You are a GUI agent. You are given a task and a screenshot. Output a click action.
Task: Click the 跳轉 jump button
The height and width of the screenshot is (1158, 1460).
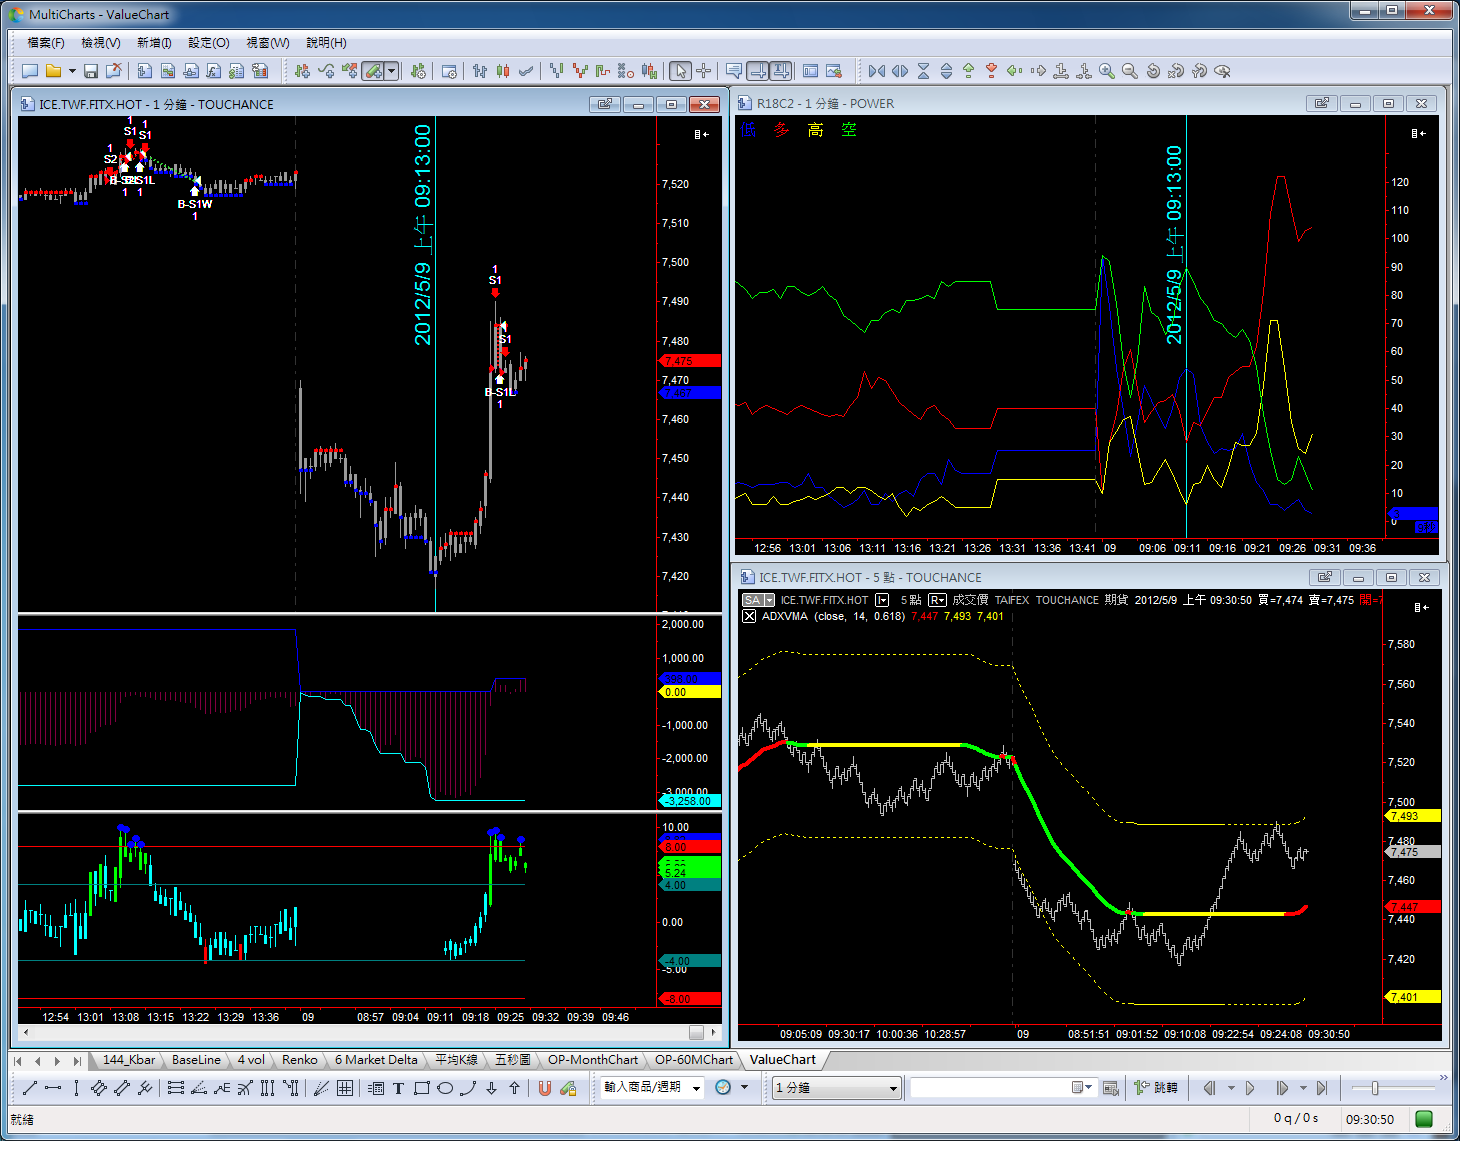coord(1156,1088)
